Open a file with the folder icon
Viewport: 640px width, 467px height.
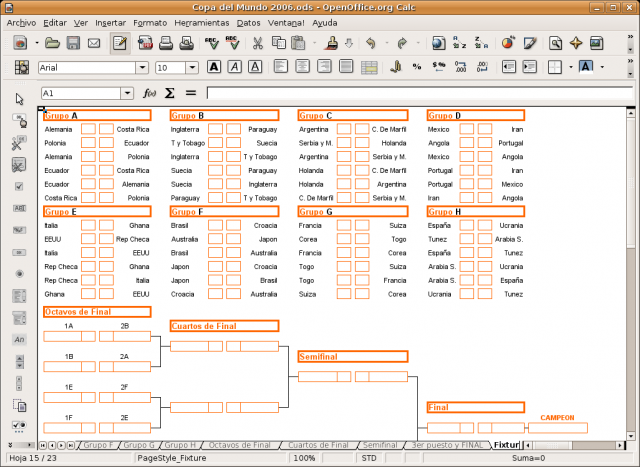pos(52,43)
